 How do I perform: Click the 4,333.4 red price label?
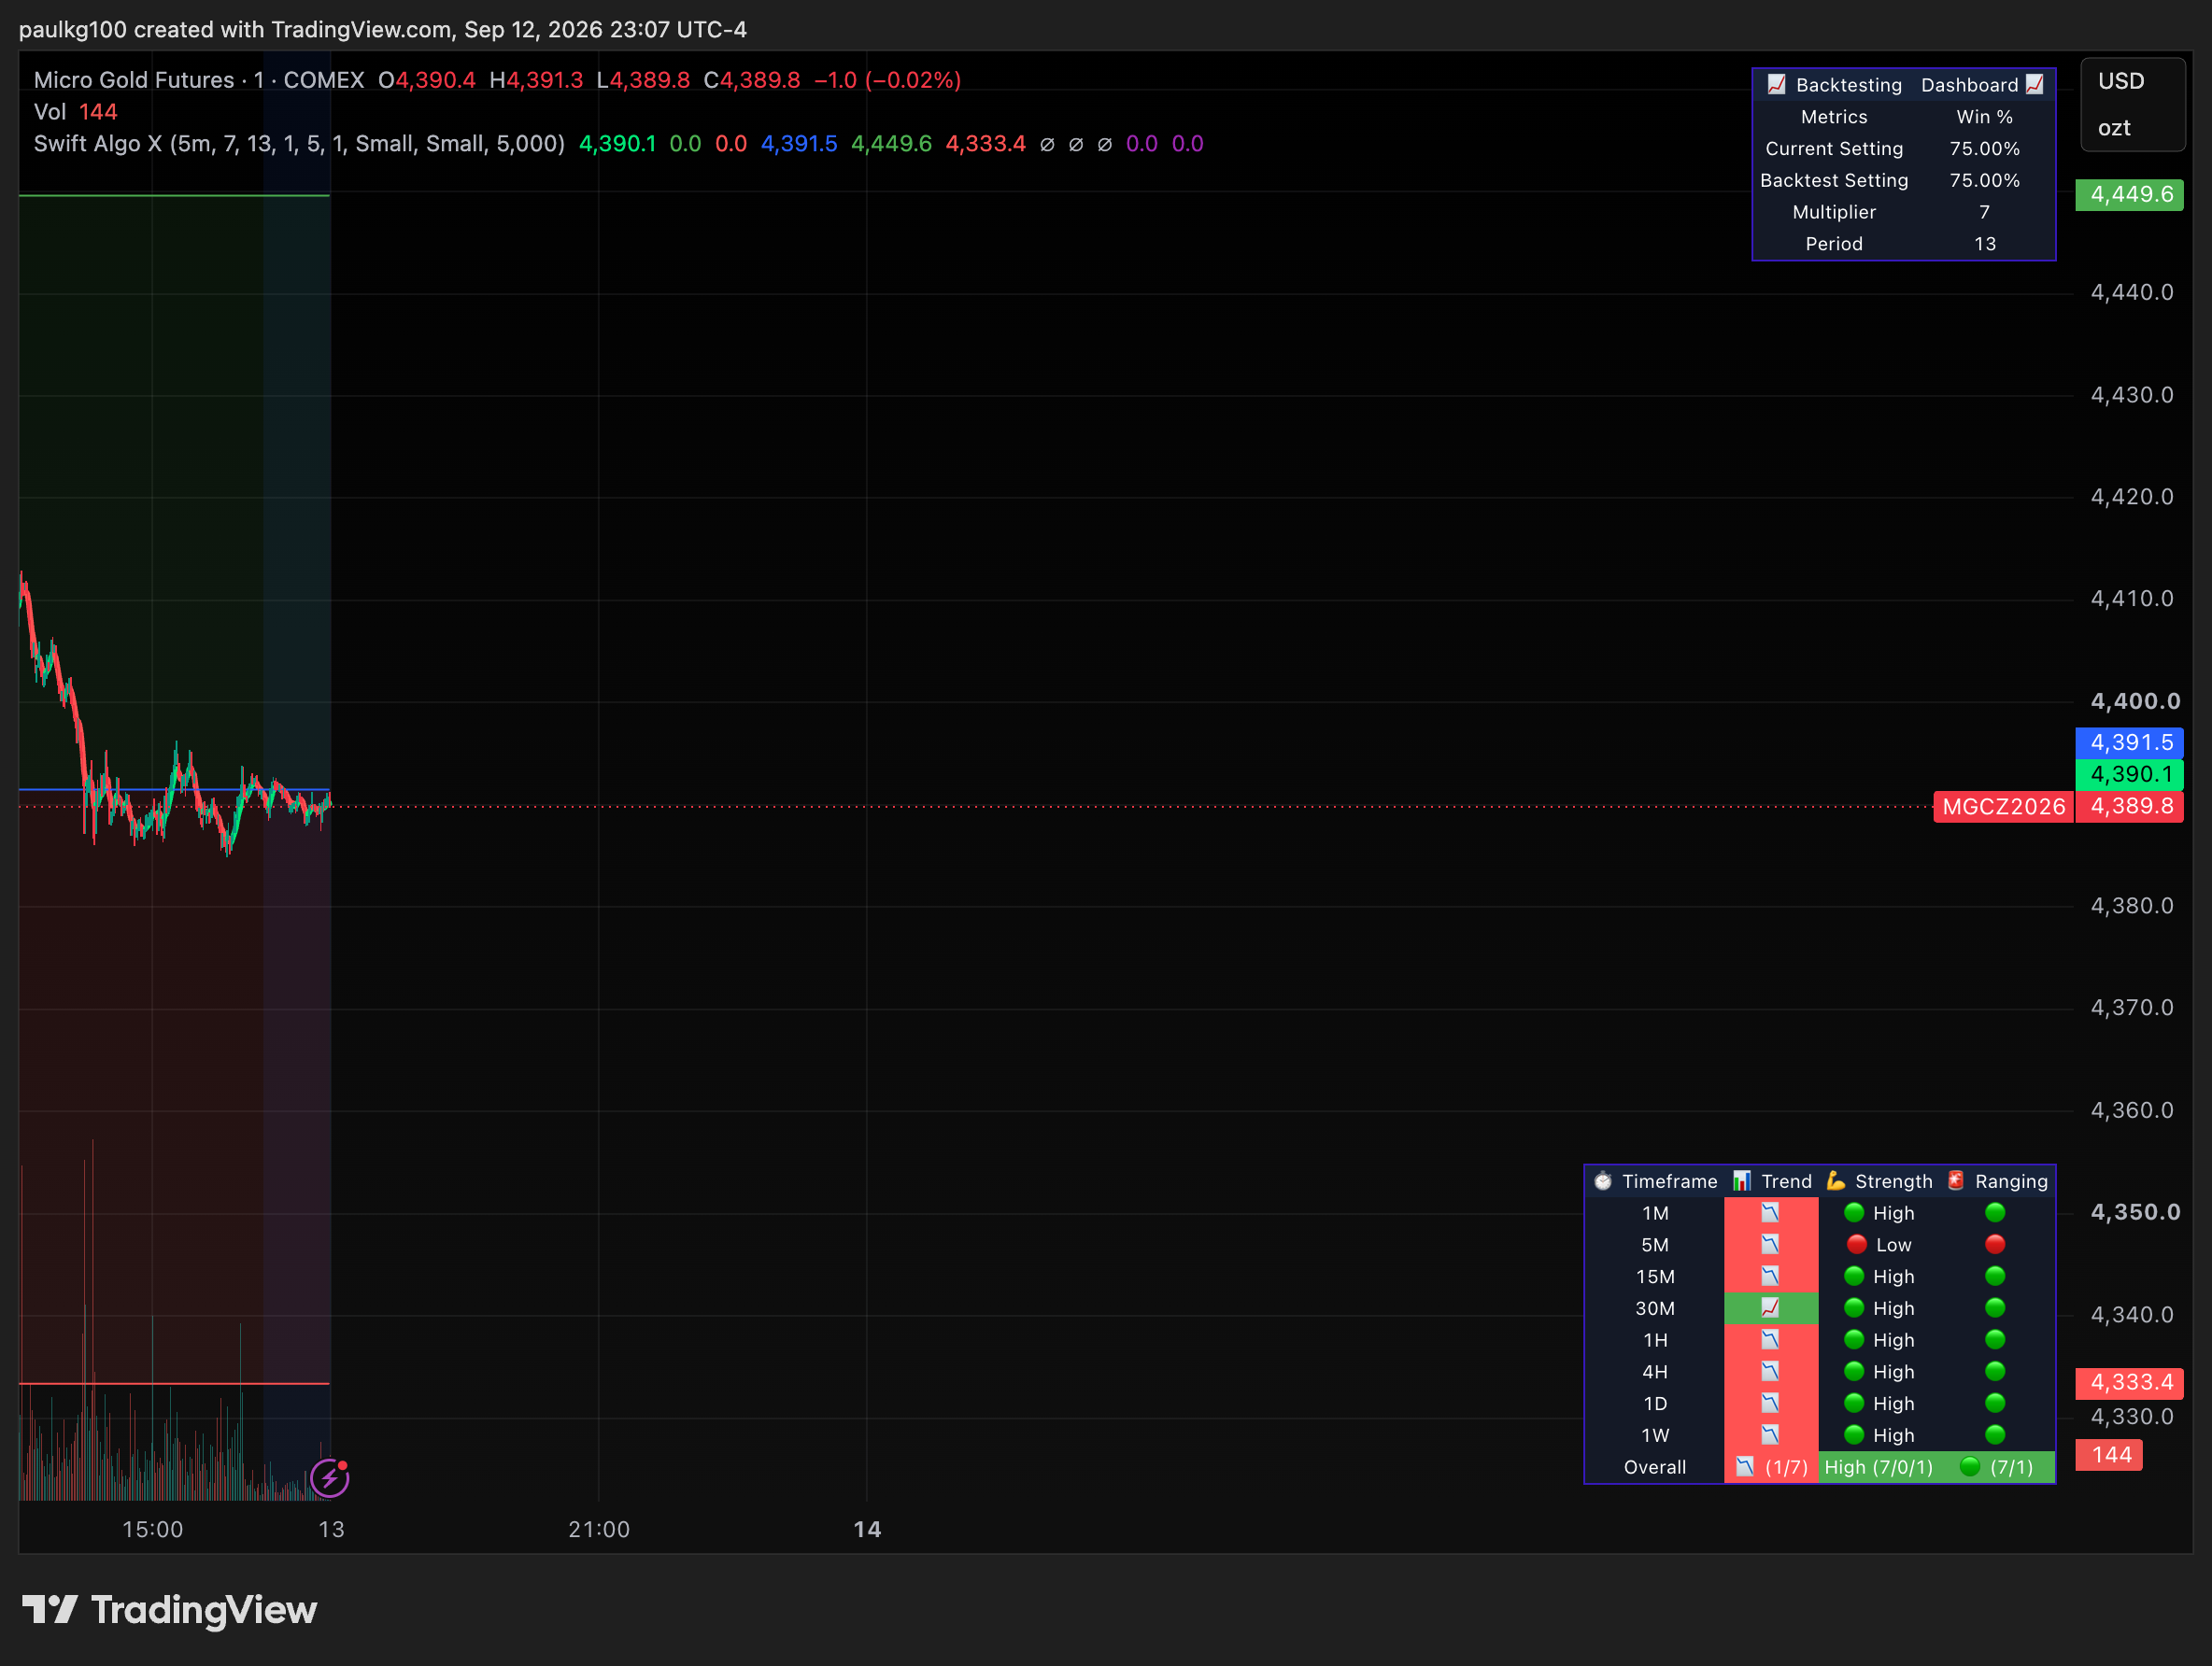pos(2130,1382)
